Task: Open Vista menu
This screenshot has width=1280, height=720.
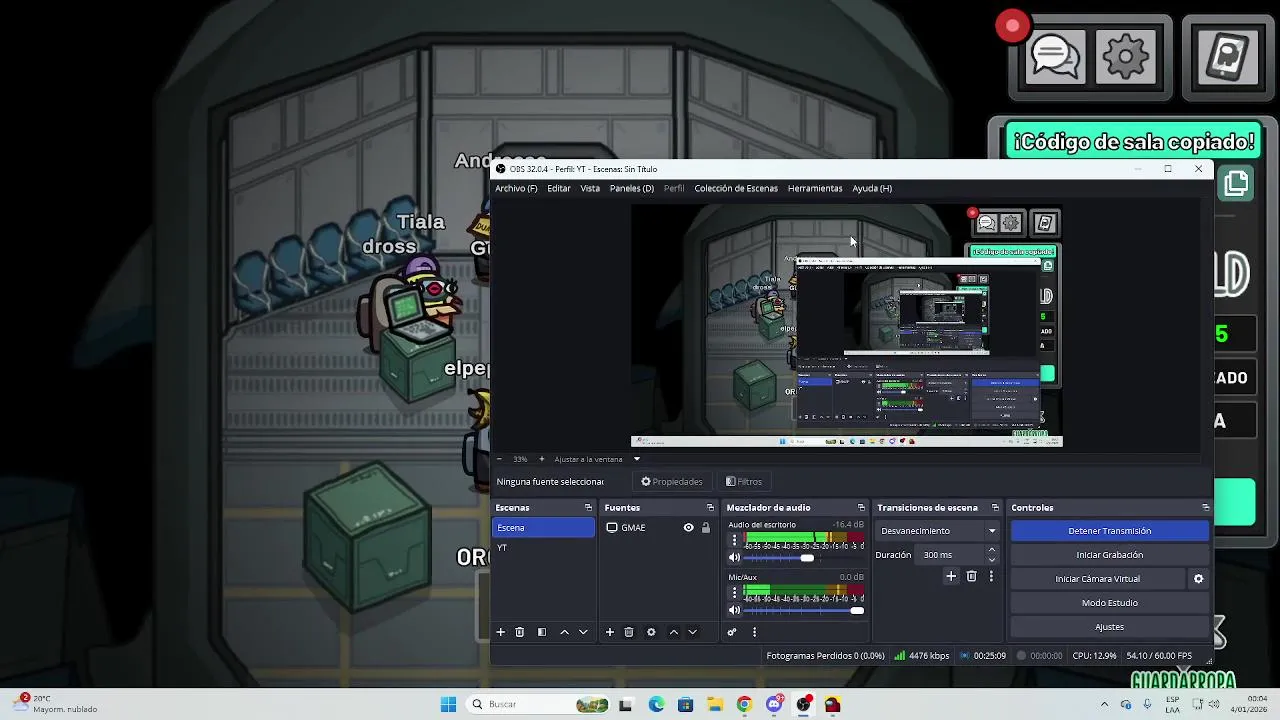Action: pyautogui.click(x=590, y=188)
